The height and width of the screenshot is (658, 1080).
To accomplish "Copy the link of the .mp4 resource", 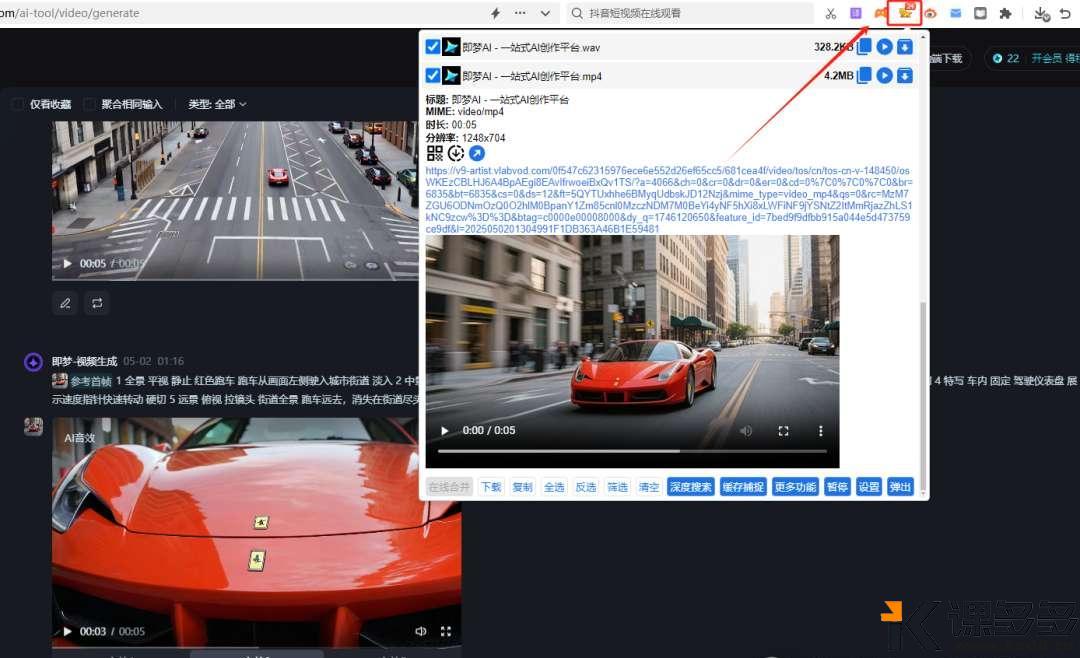I will (864, 75).
